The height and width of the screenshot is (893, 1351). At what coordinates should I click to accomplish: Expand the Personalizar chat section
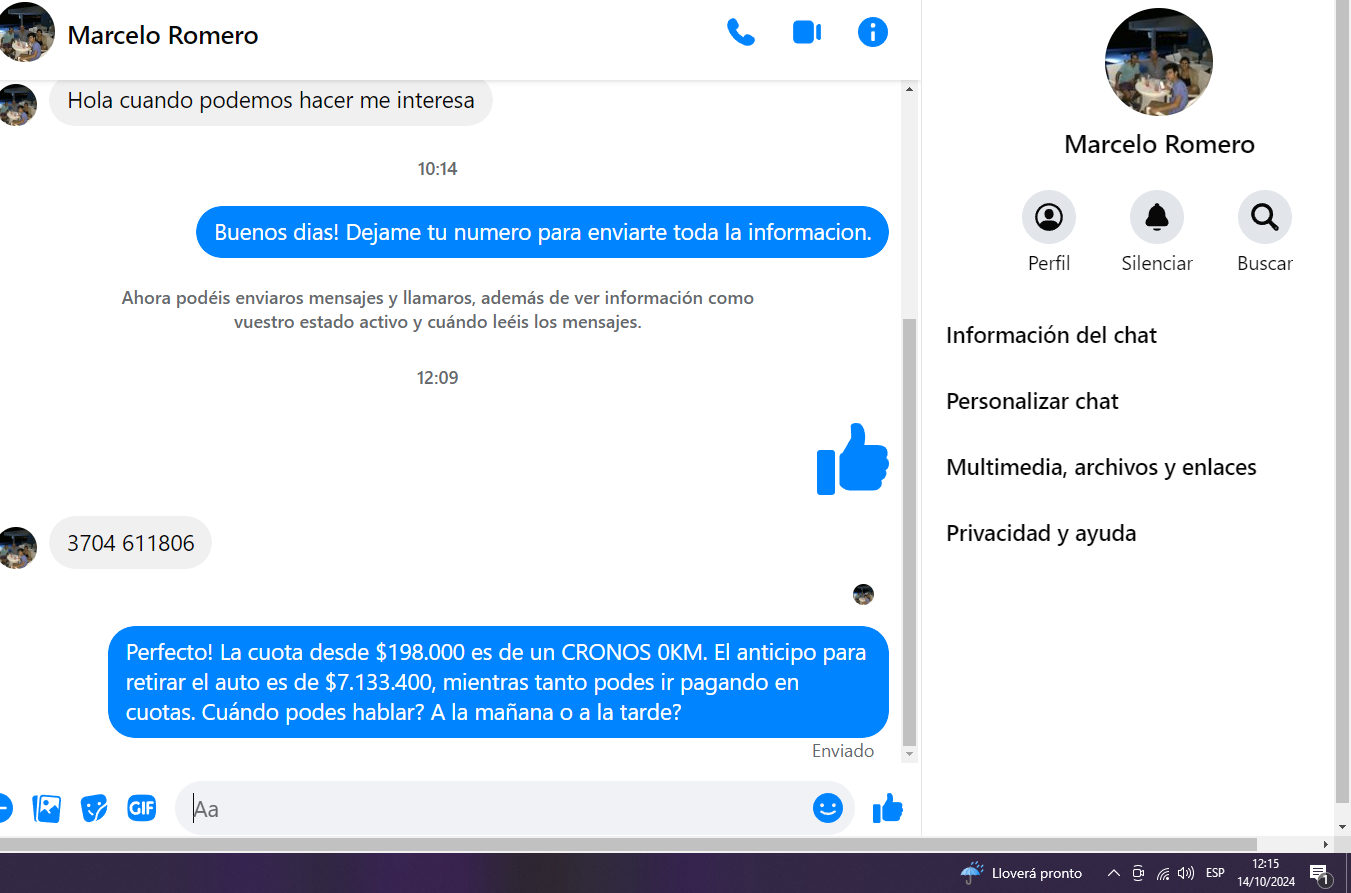[1032, 401]
